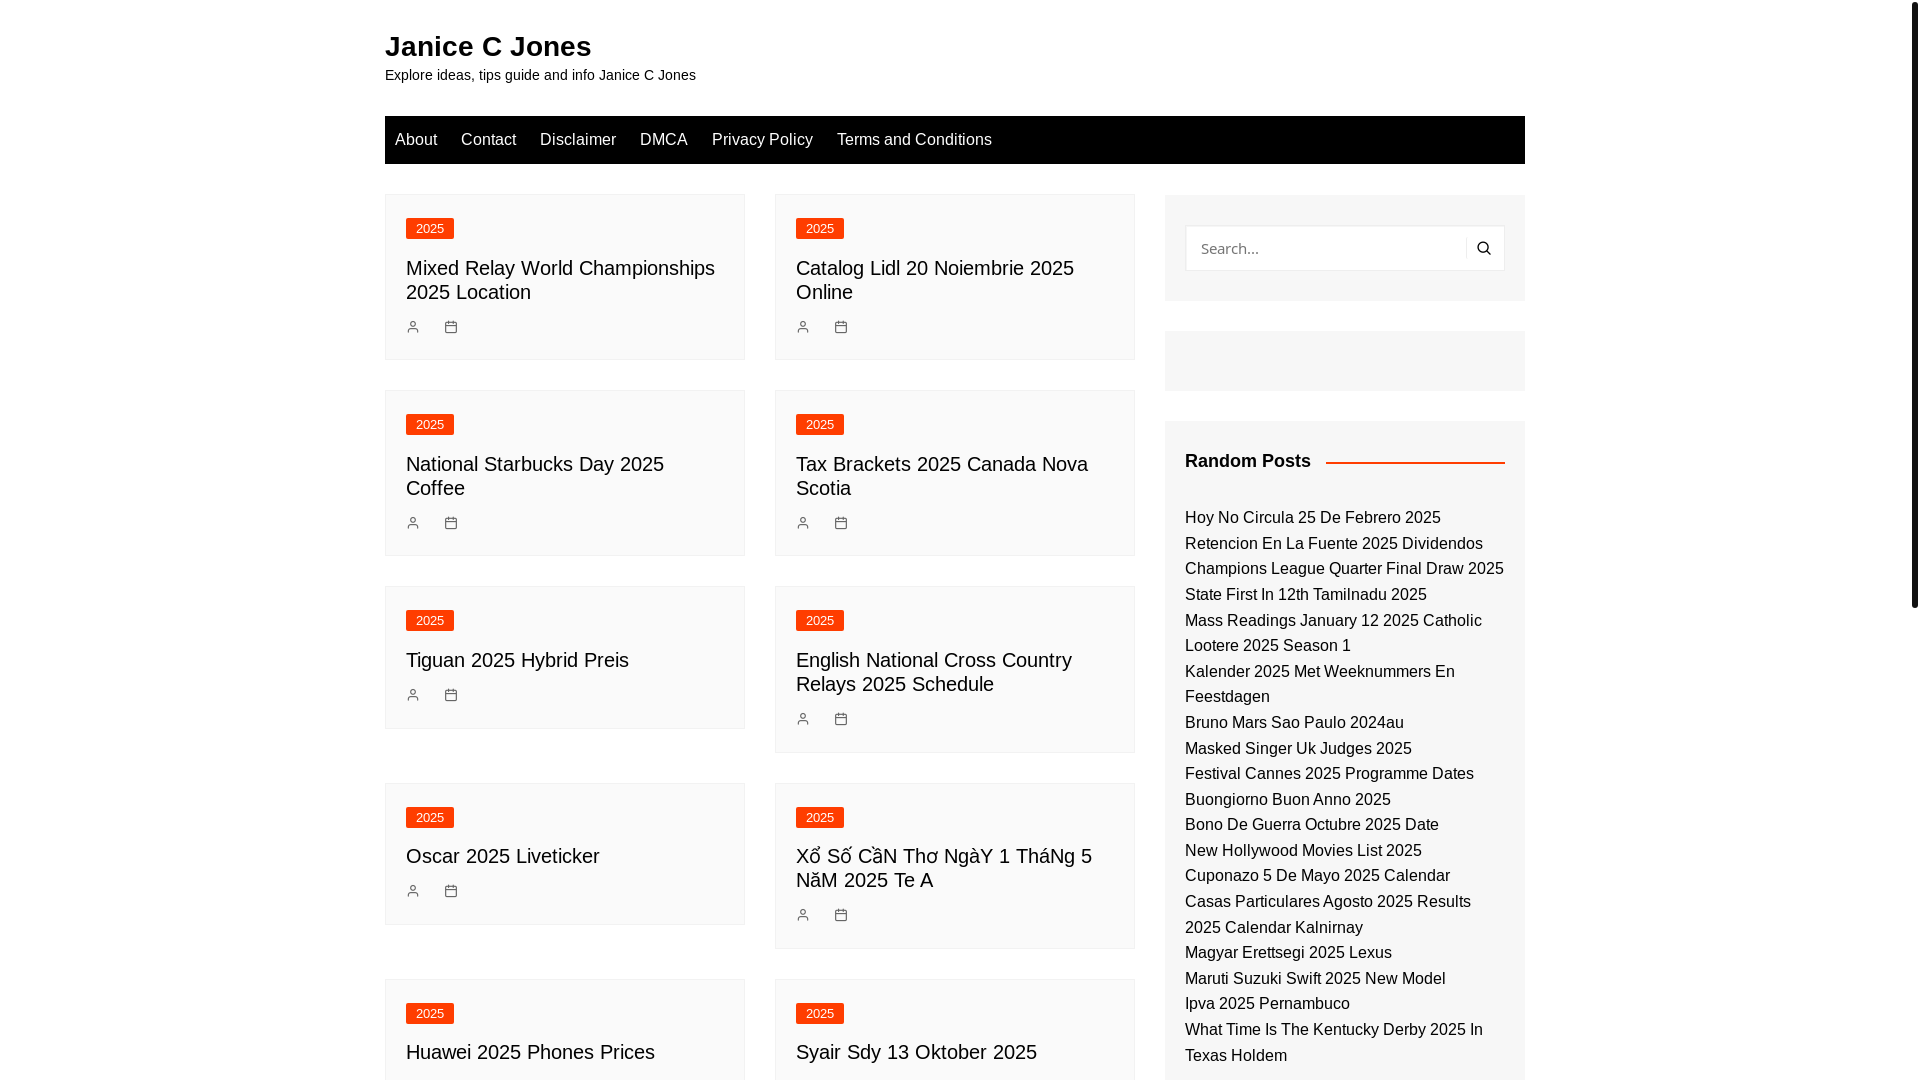Viewport: 1920px width, 1080px height.
Task: Open State First In 12th Tamilnadu 2025
Action: click(x=1306, y=595)
